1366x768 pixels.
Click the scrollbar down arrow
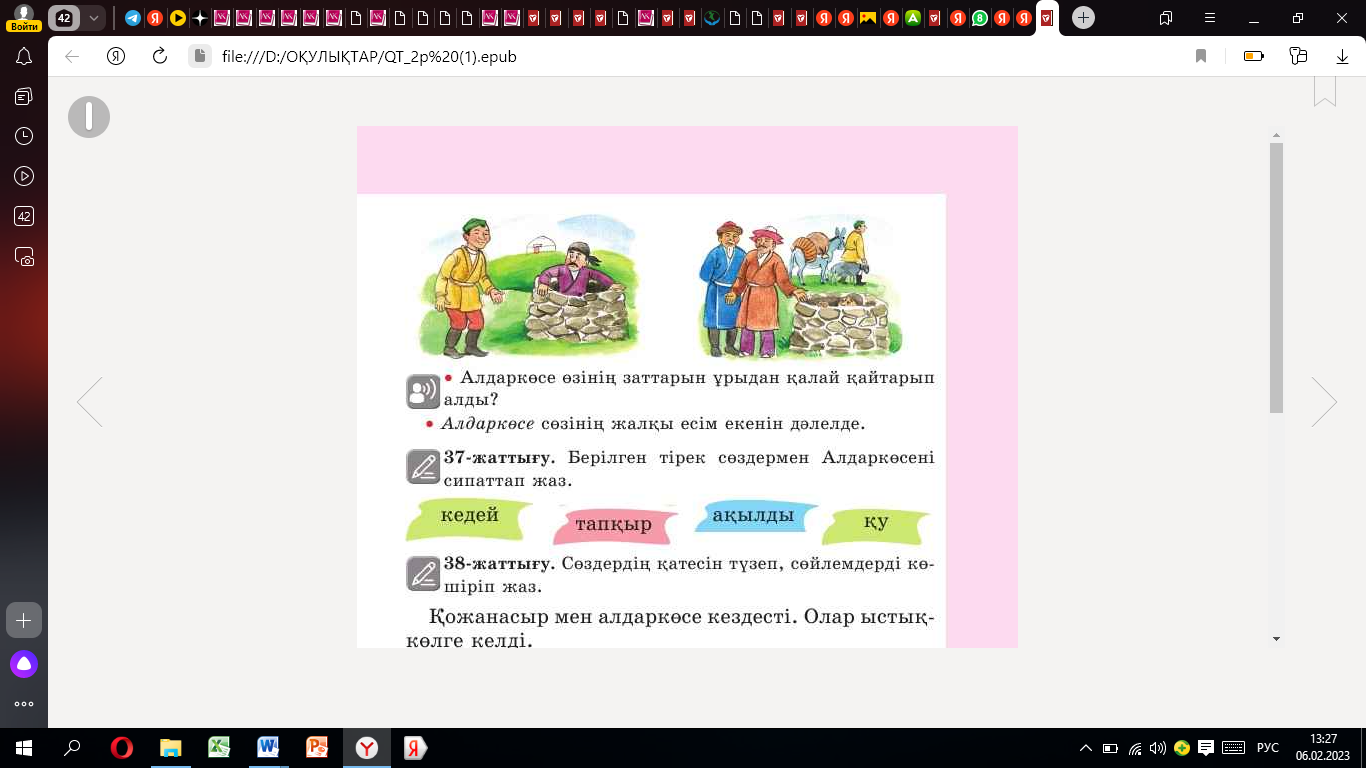[1276, 638]
